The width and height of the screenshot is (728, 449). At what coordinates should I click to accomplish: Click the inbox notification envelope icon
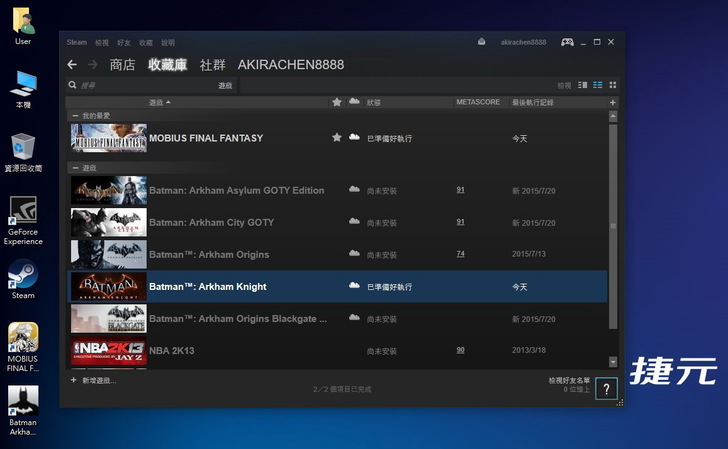pyautogui.click(x=481, y=42)
